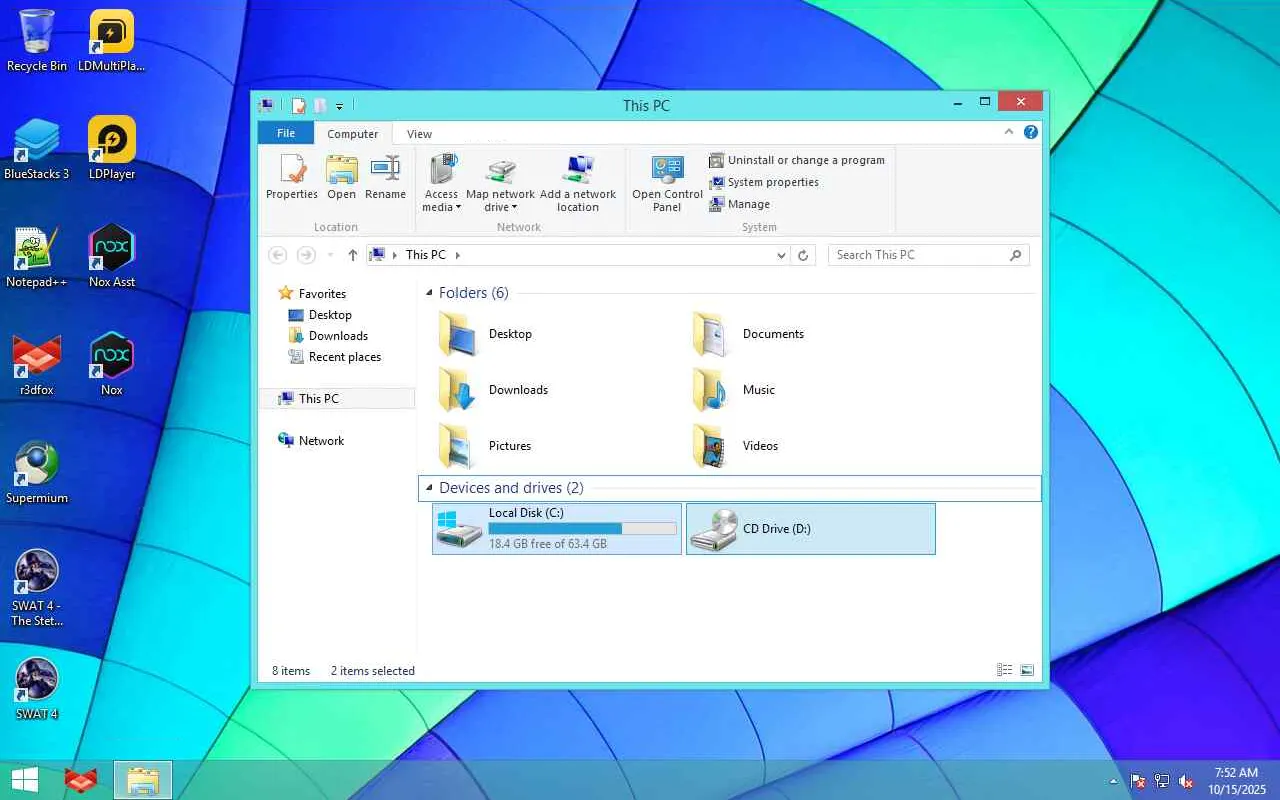
Task: Click the search magnifier icon
Action: point(1015,255)
